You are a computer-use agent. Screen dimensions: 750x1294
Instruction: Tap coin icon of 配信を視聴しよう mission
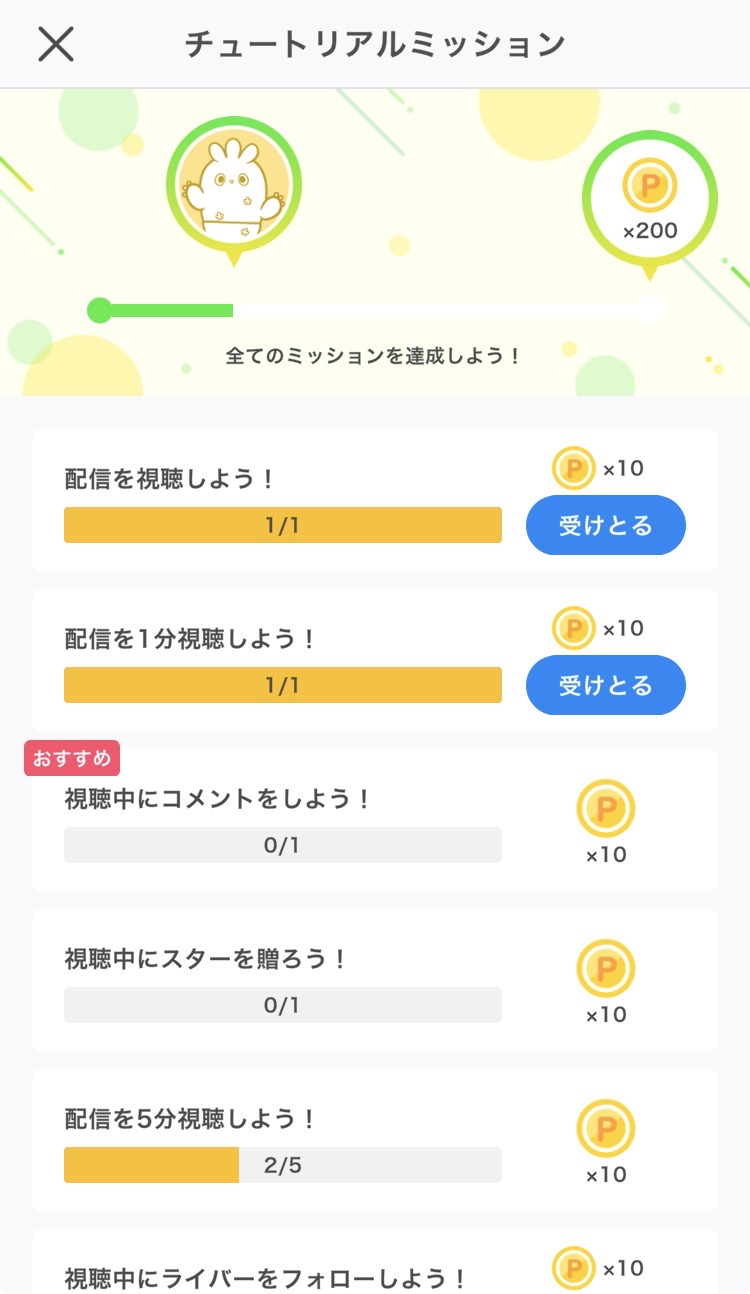[573, 468]
